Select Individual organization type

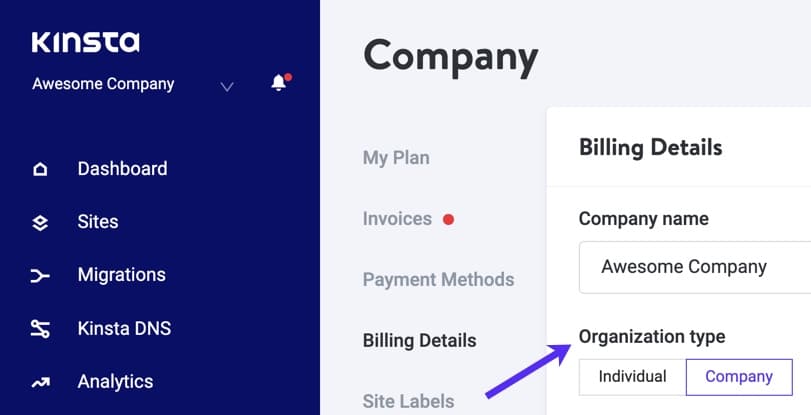click(x=632, y=377)
